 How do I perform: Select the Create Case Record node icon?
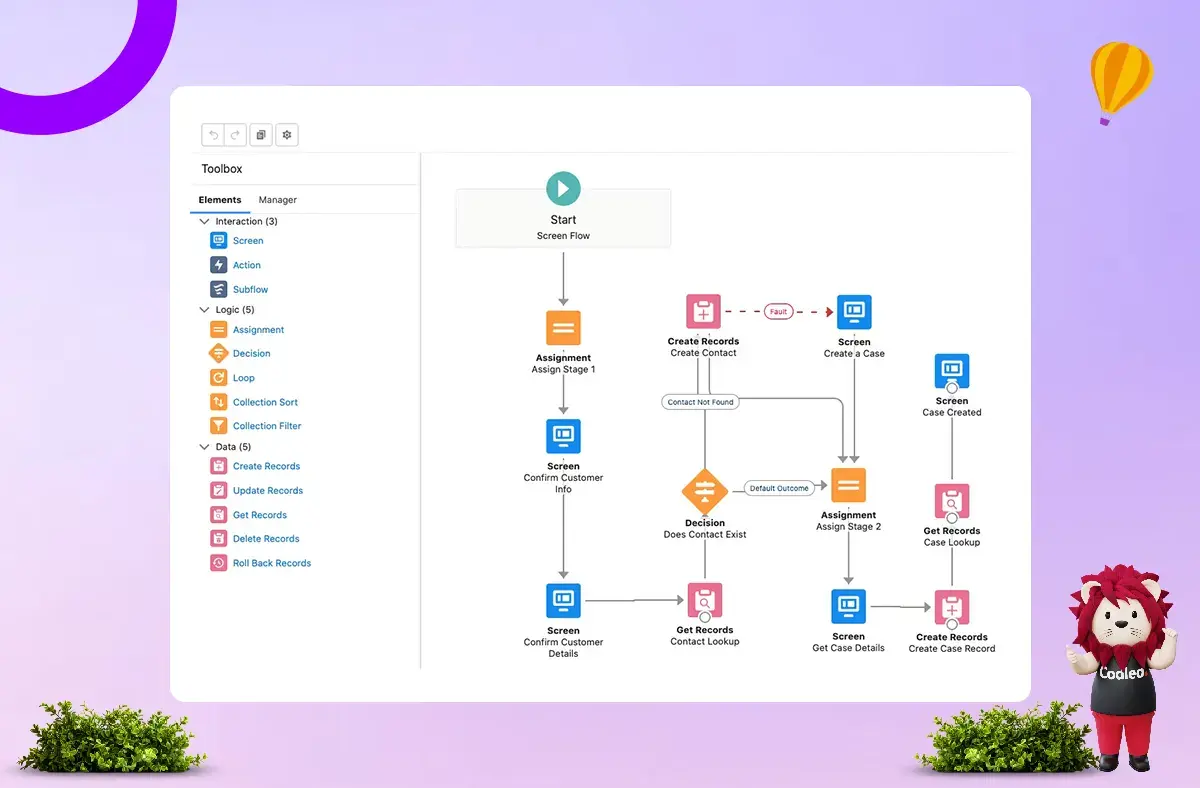(952, 607)
